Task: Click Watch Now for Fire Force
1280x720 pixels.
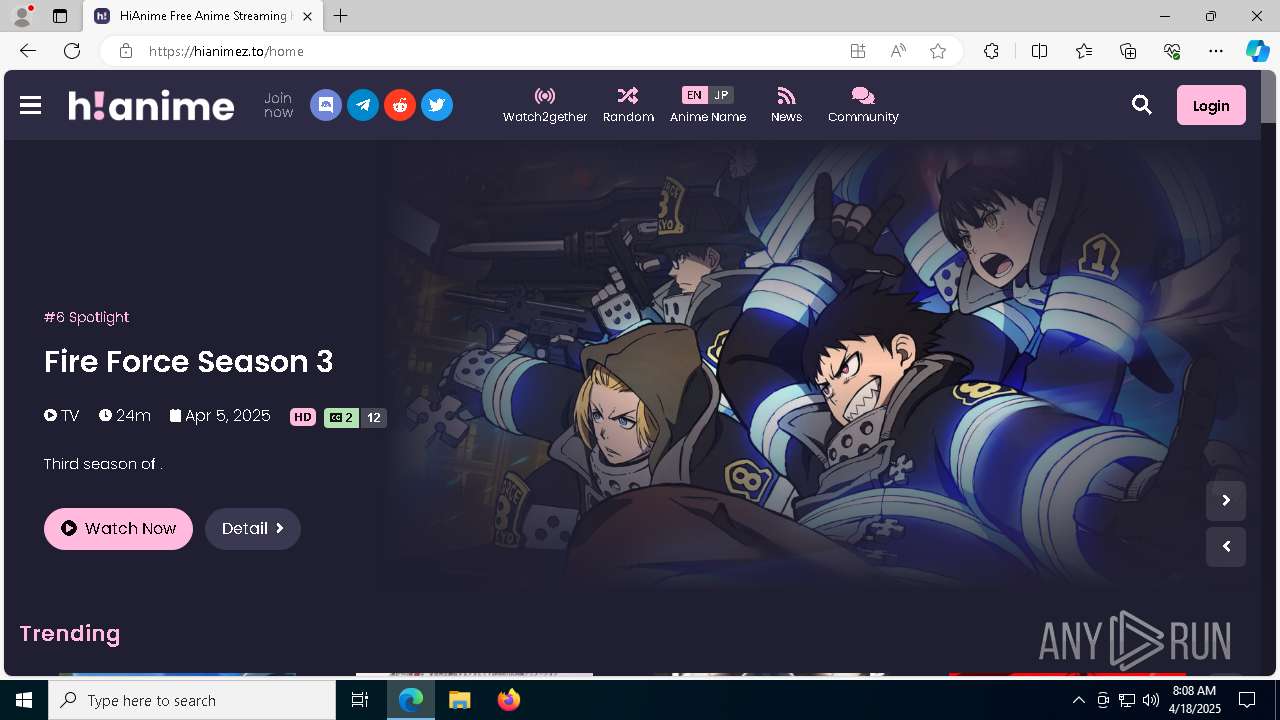Action: 118,528
